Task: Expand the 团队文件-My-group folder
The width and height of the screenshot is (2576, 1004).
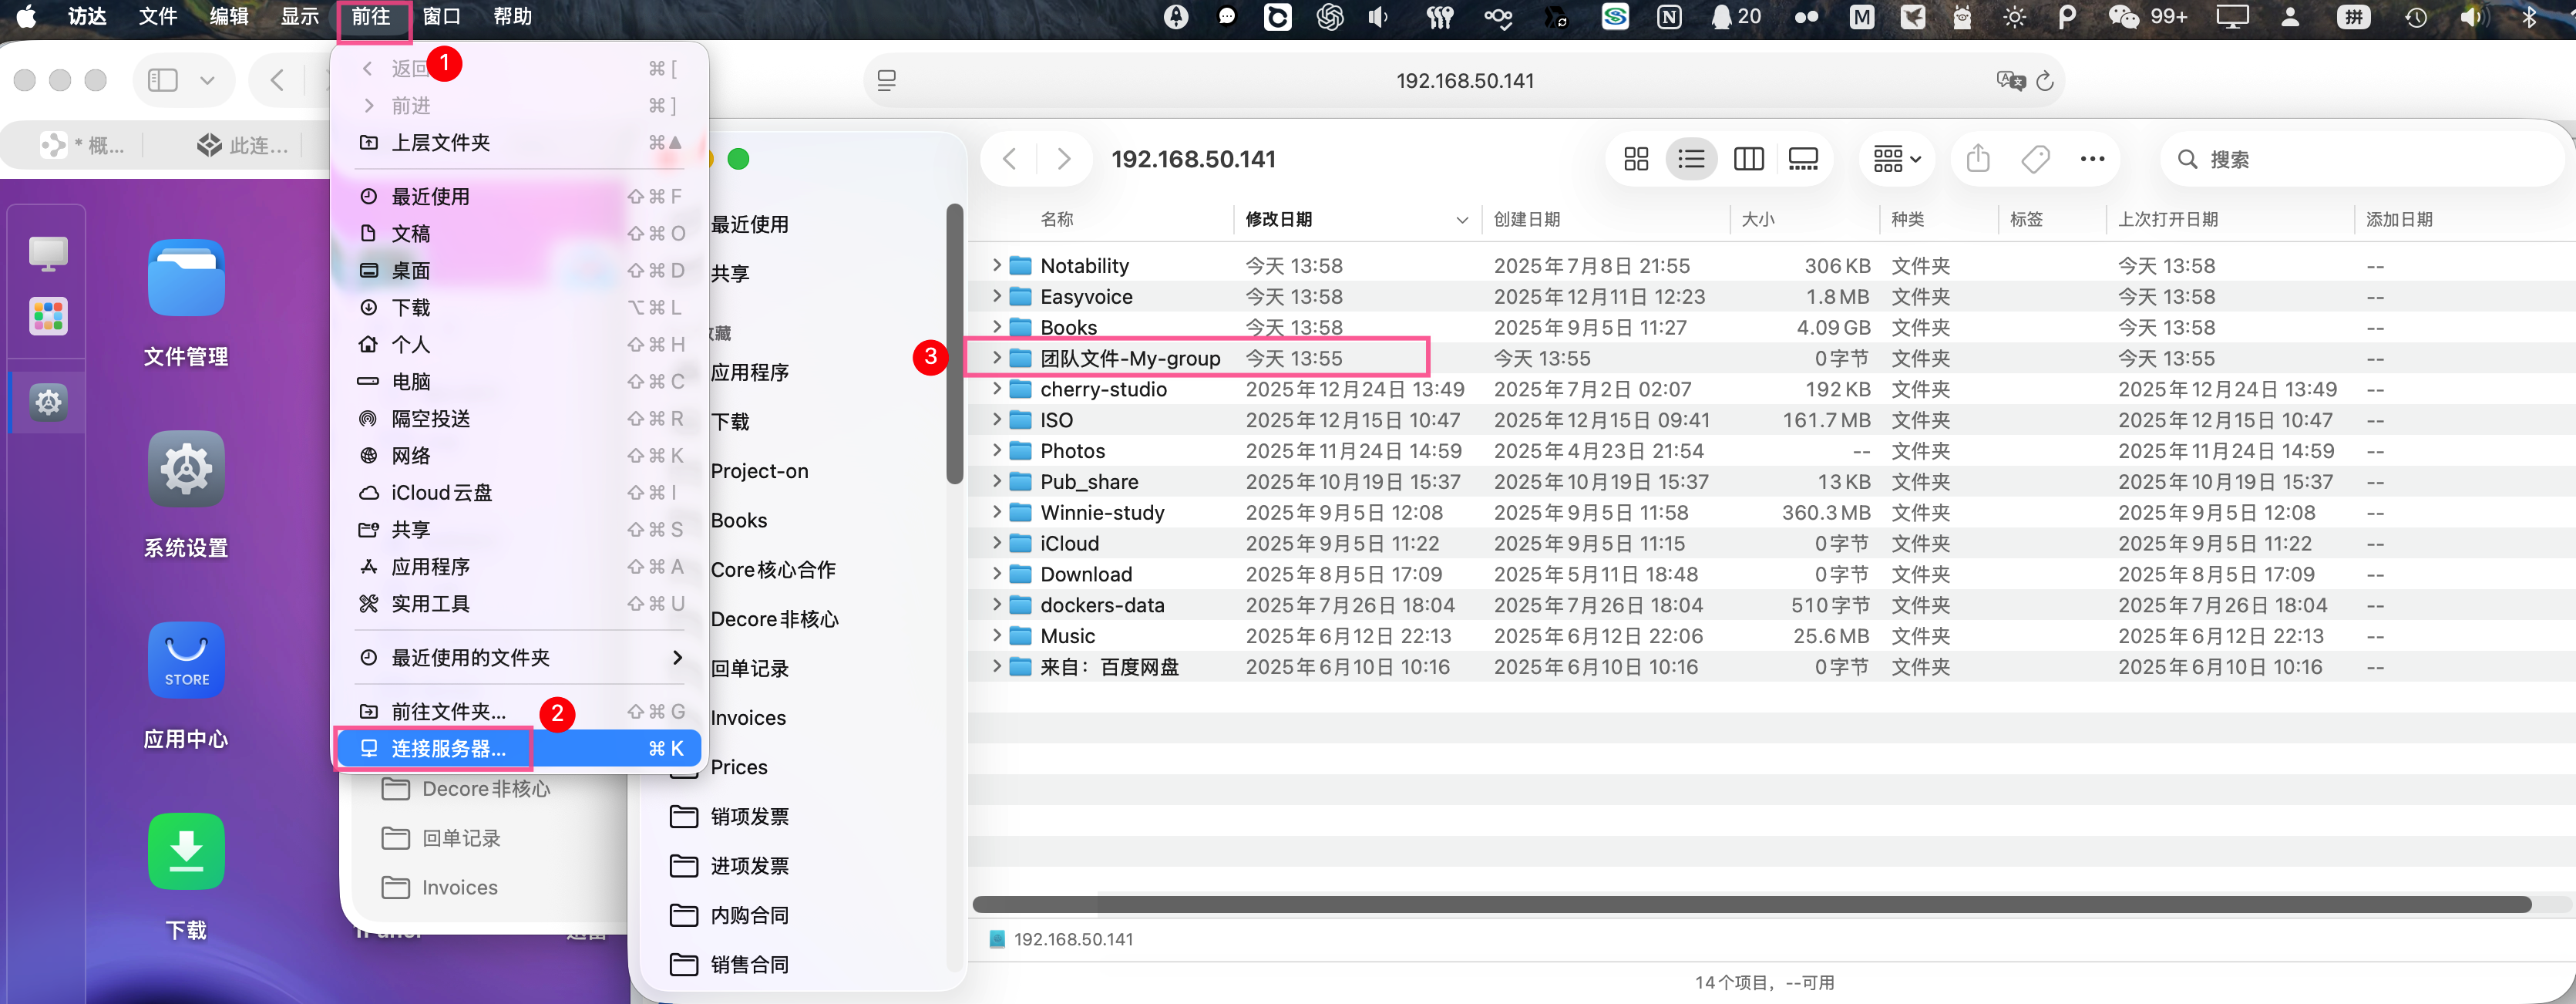Action: [995, 358]
